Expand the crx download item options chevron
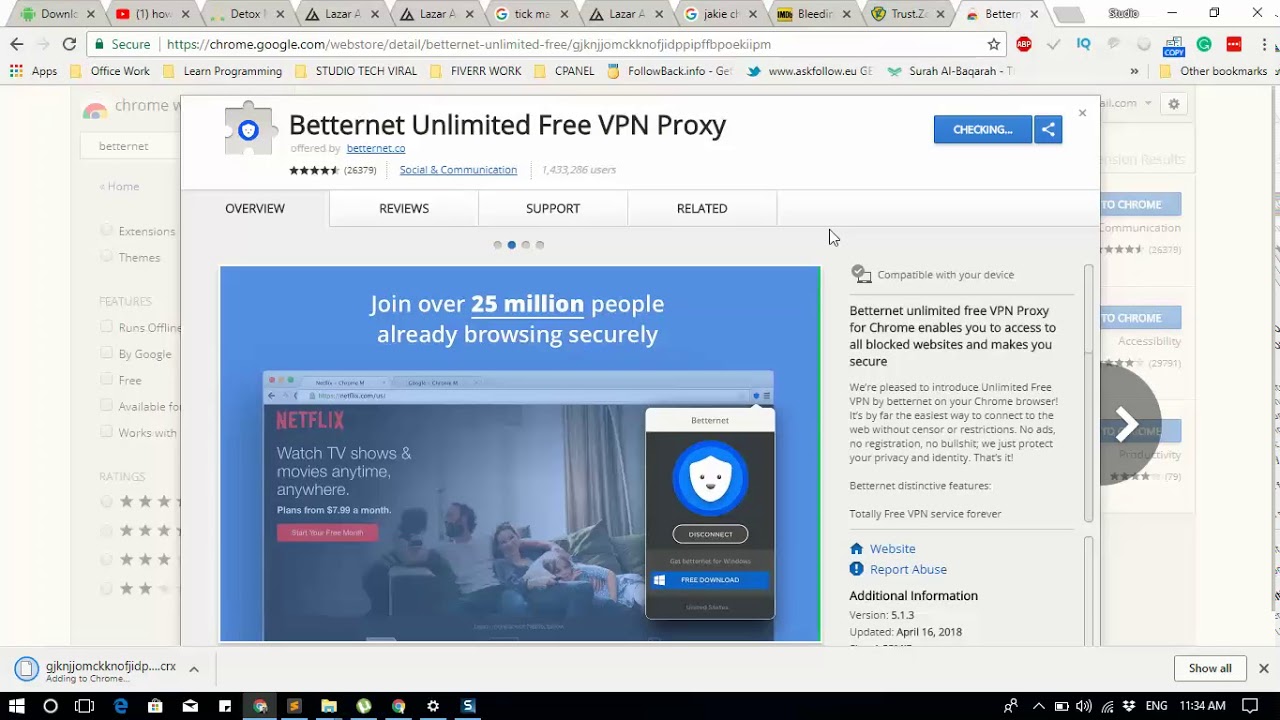The height and width of the screenshot is (720, 1280). click(x=194, y=669)
